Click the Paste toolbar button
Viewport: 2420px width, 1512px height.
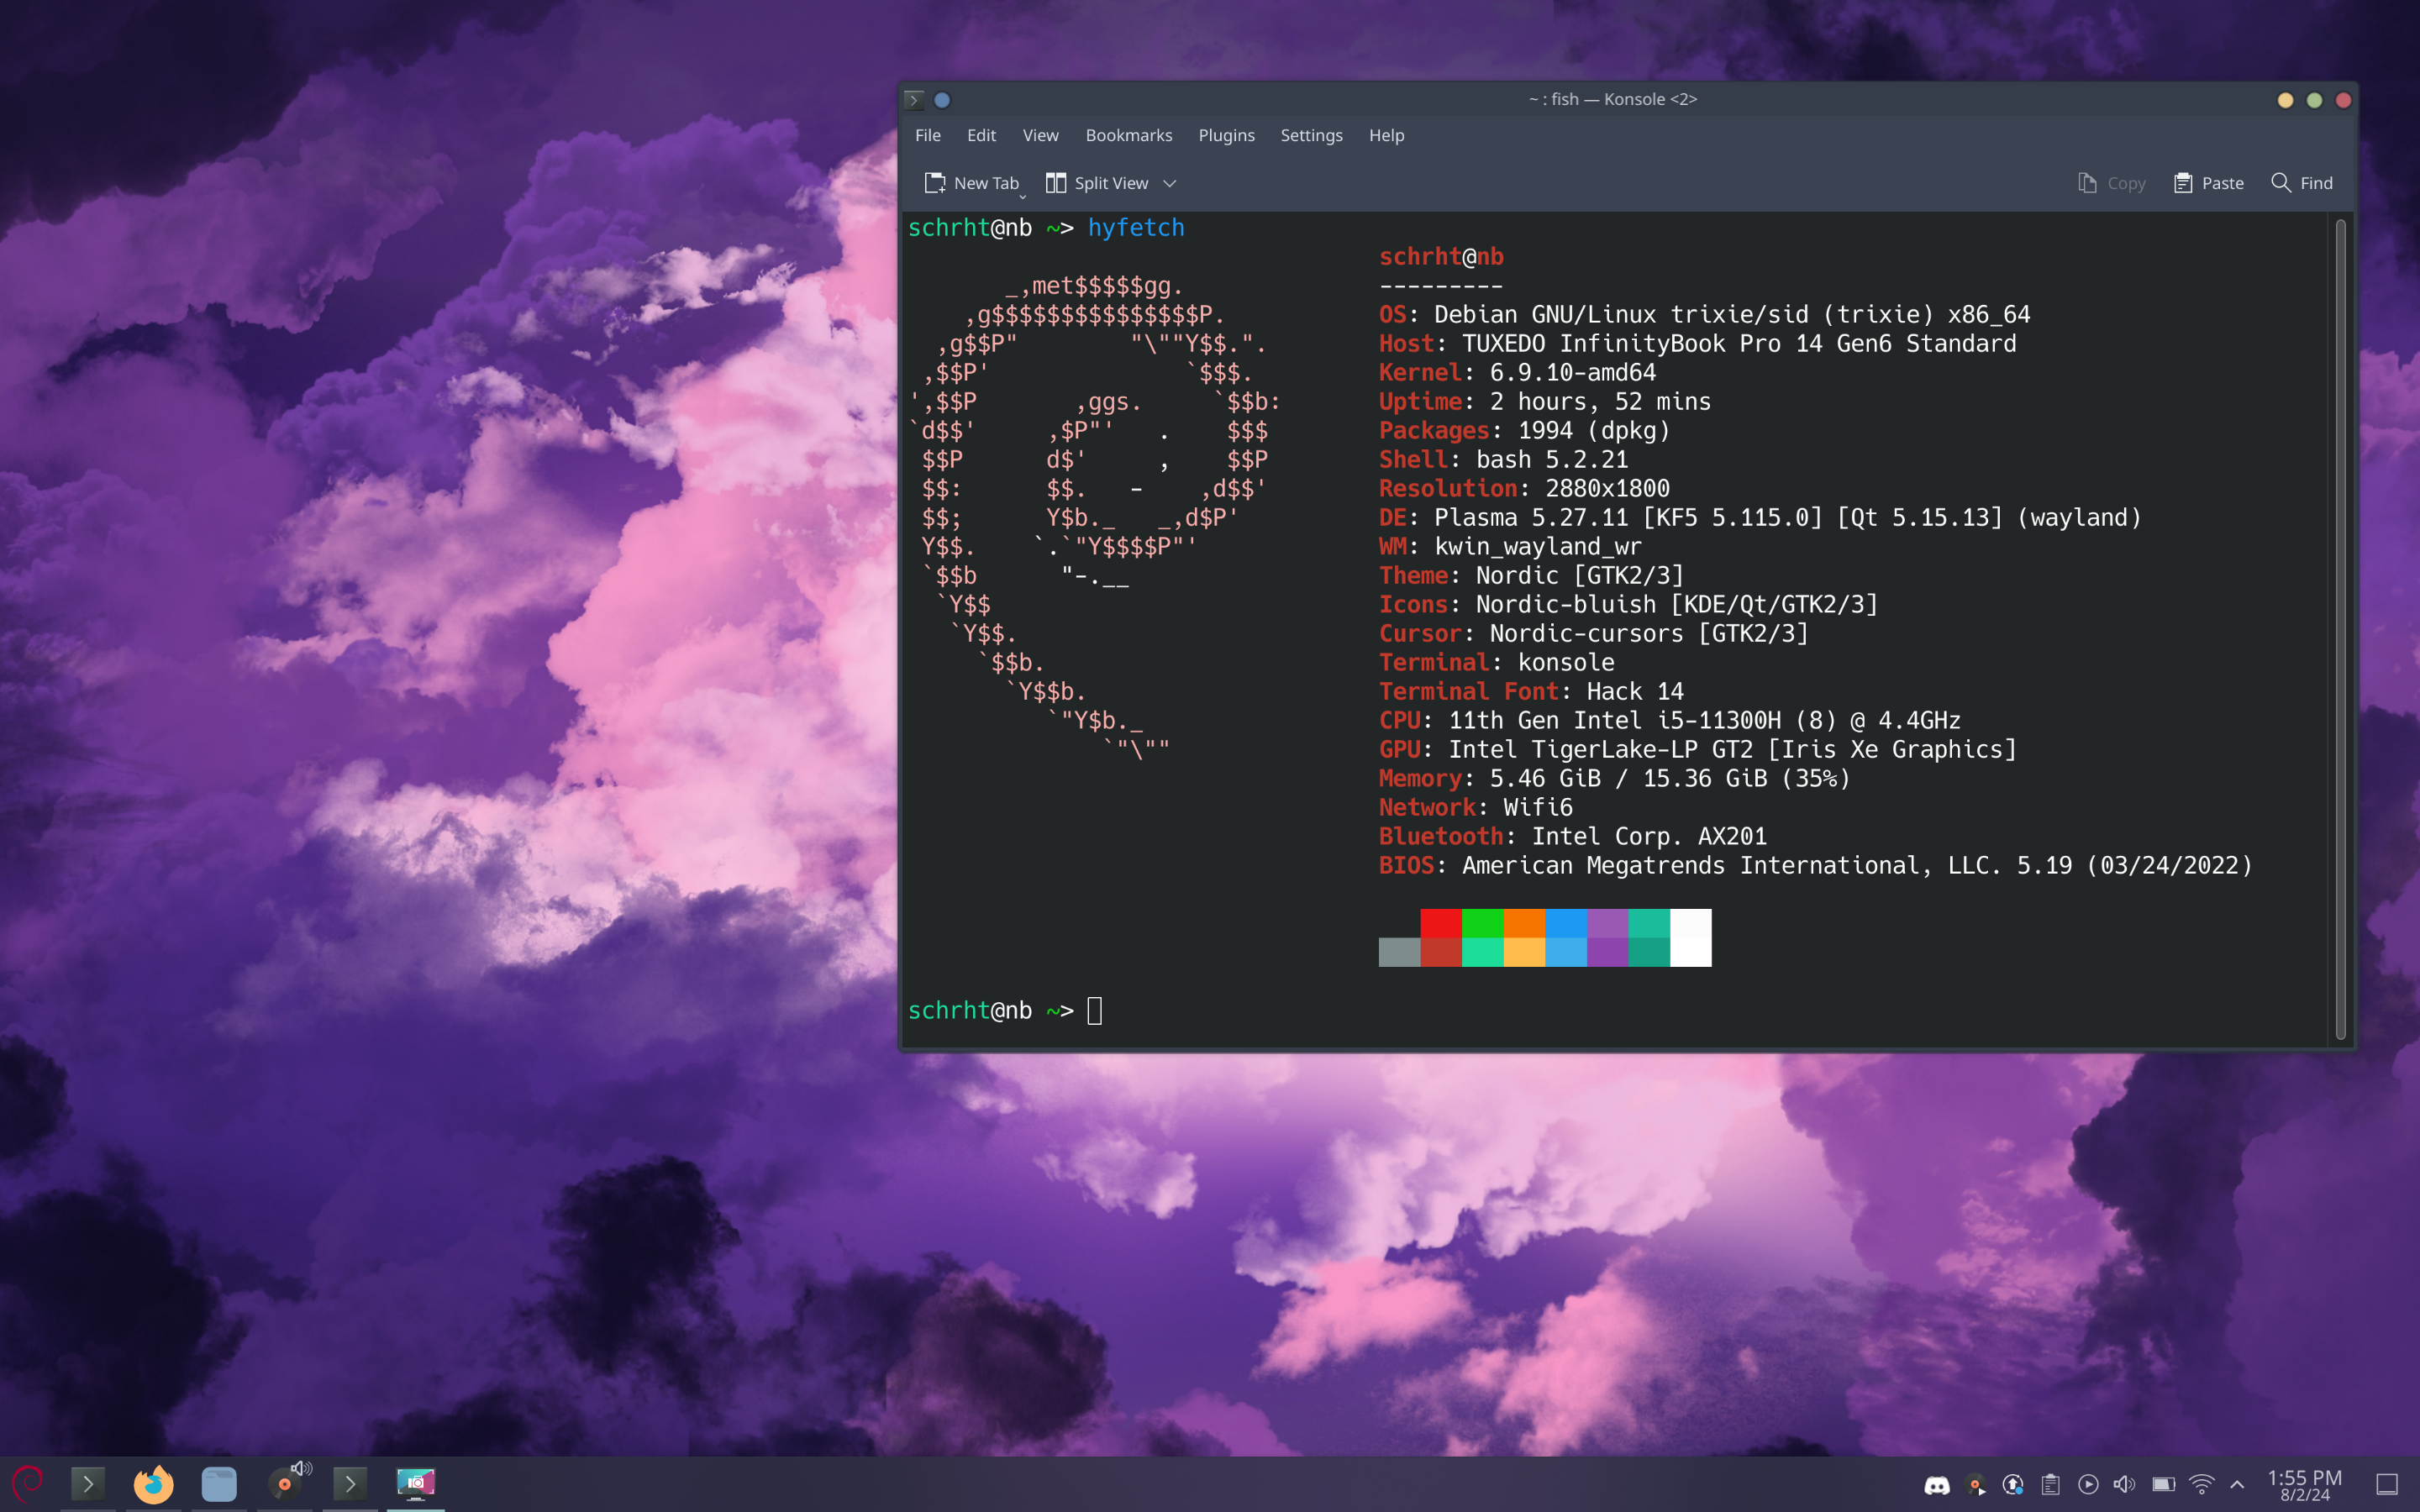[2208, 183]
